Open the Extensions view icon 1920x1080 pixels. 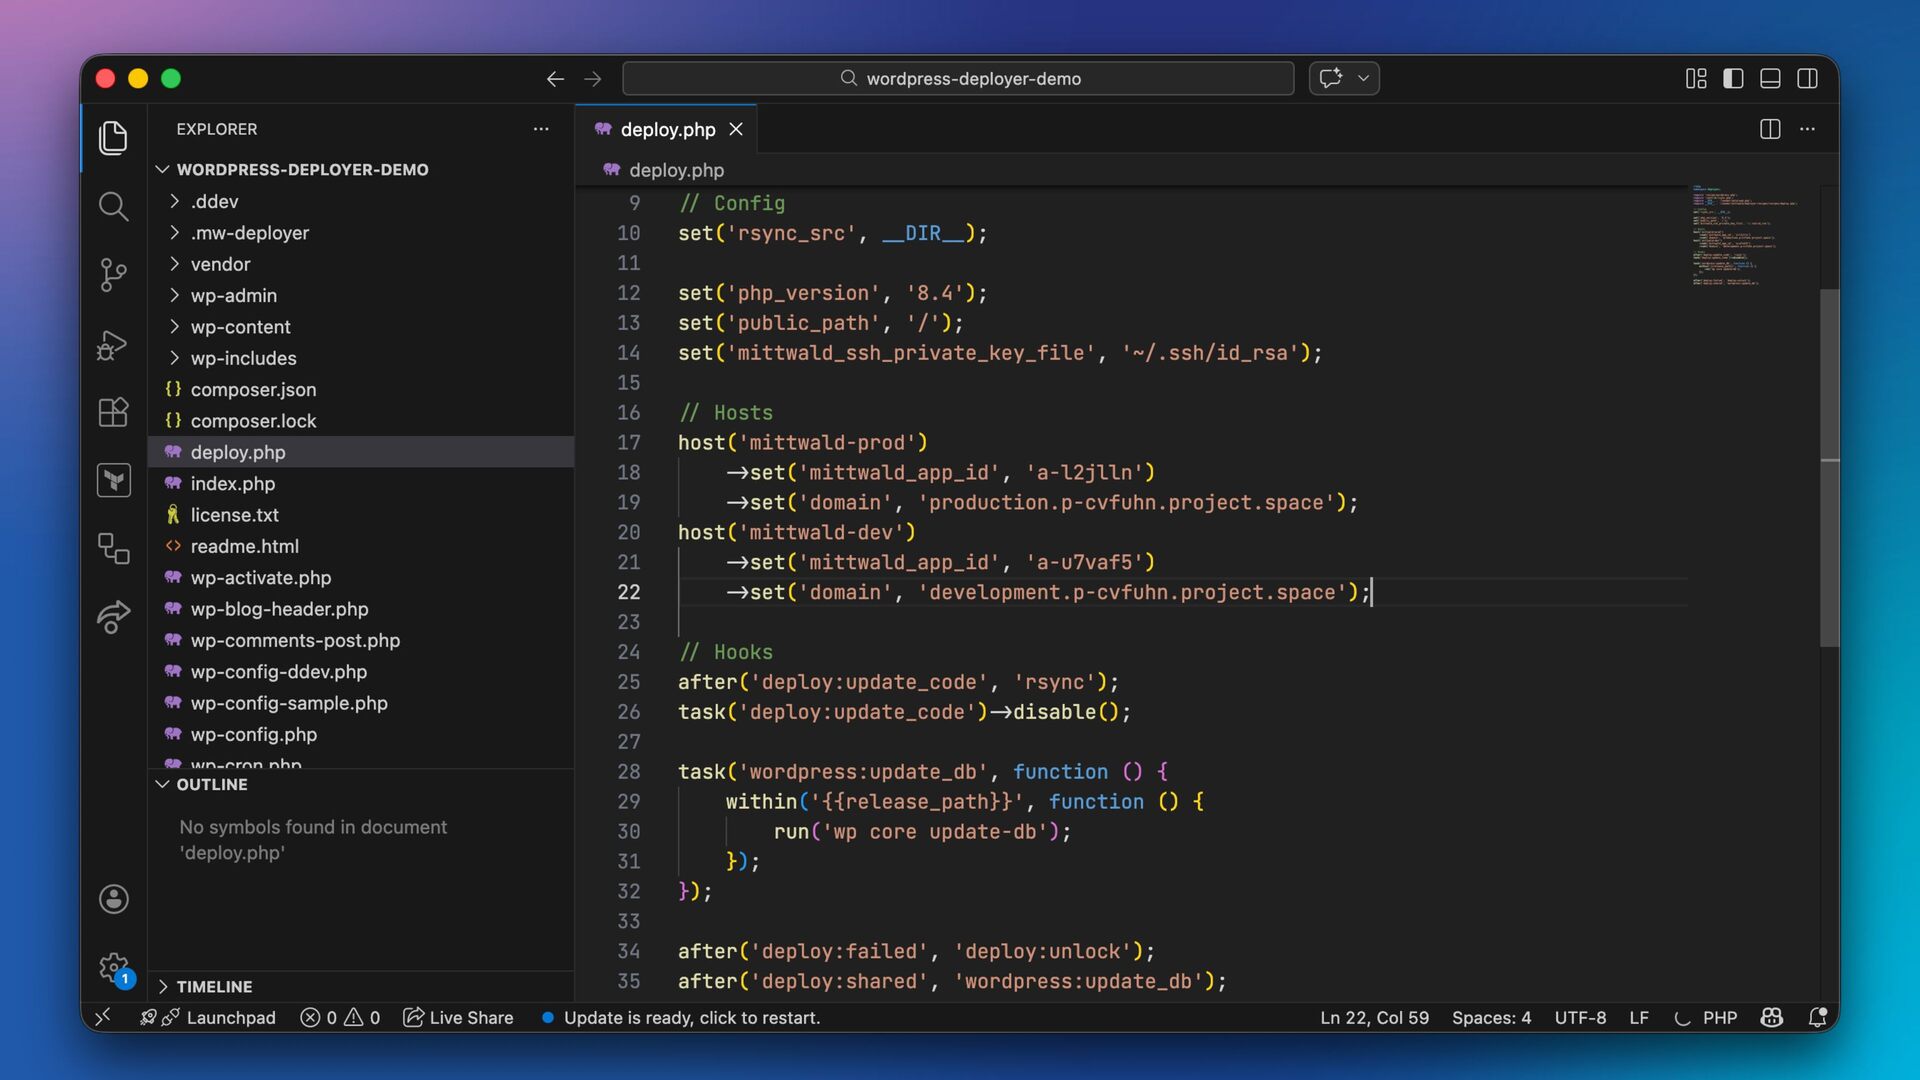click(113, 412)
